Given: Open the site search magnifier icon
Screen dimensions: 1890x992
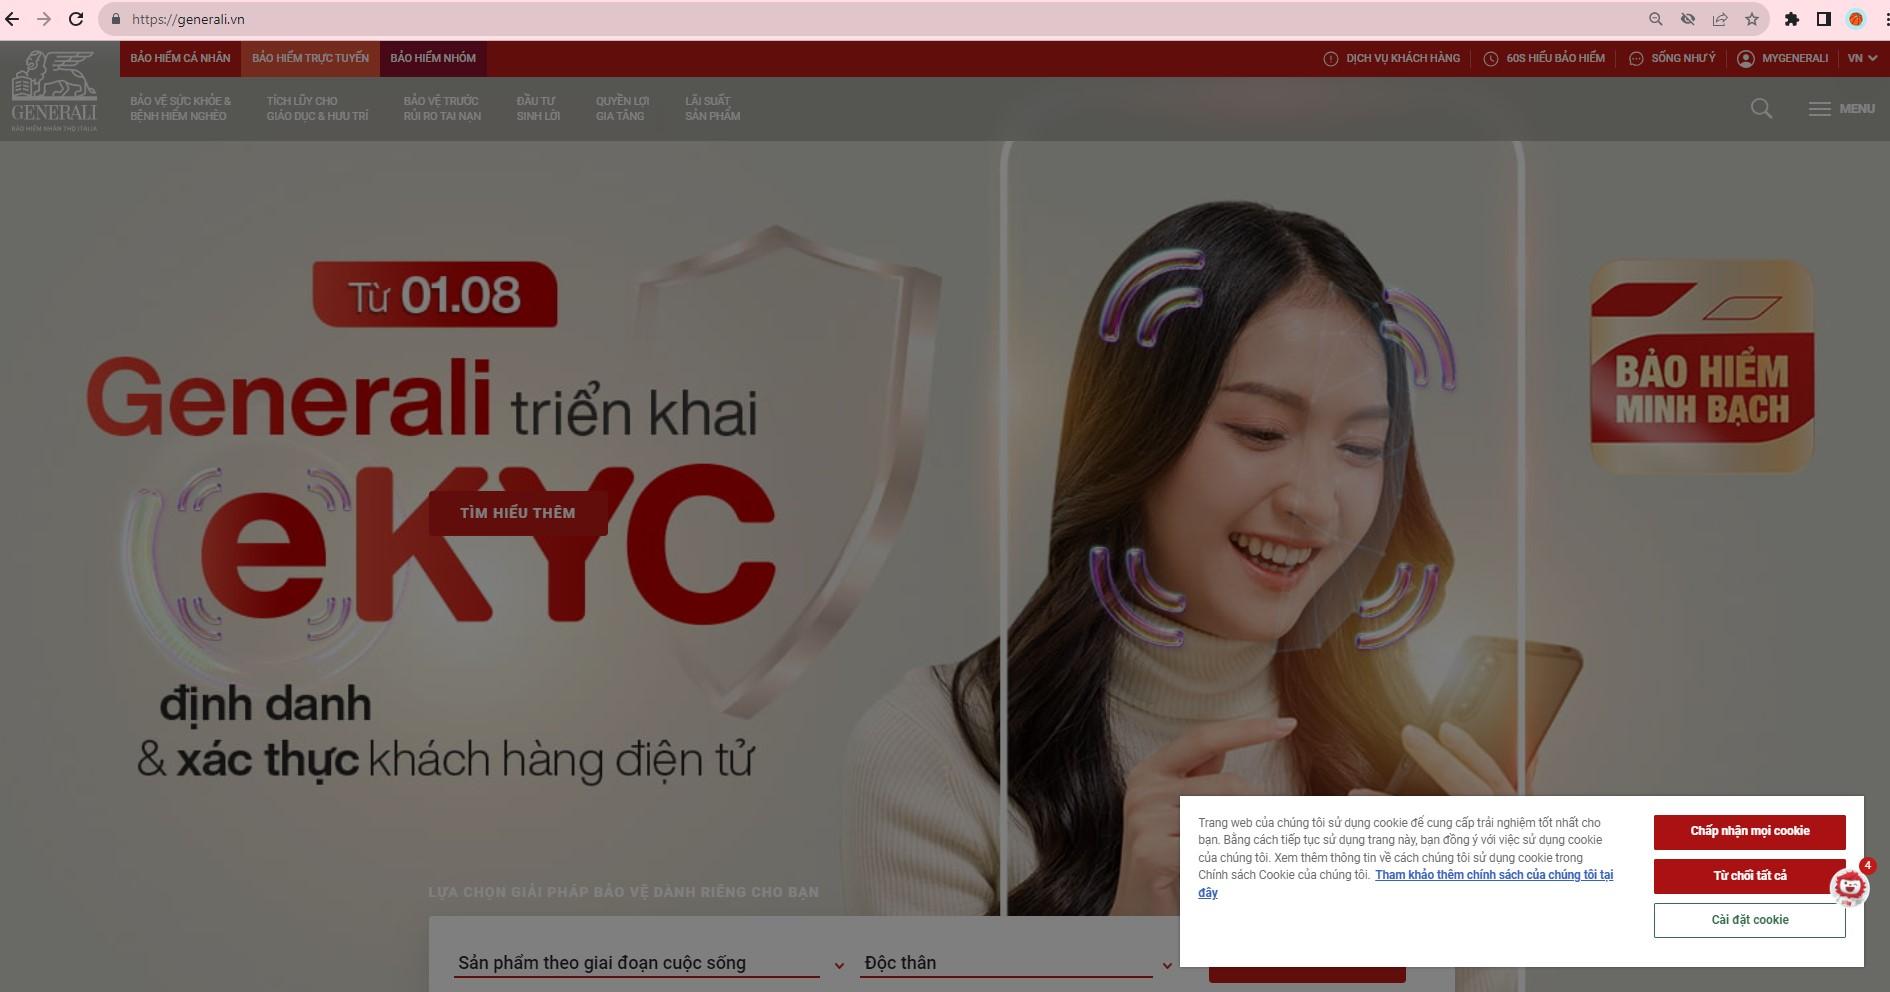Looking at the screenshot, I should pos(1761,109).
